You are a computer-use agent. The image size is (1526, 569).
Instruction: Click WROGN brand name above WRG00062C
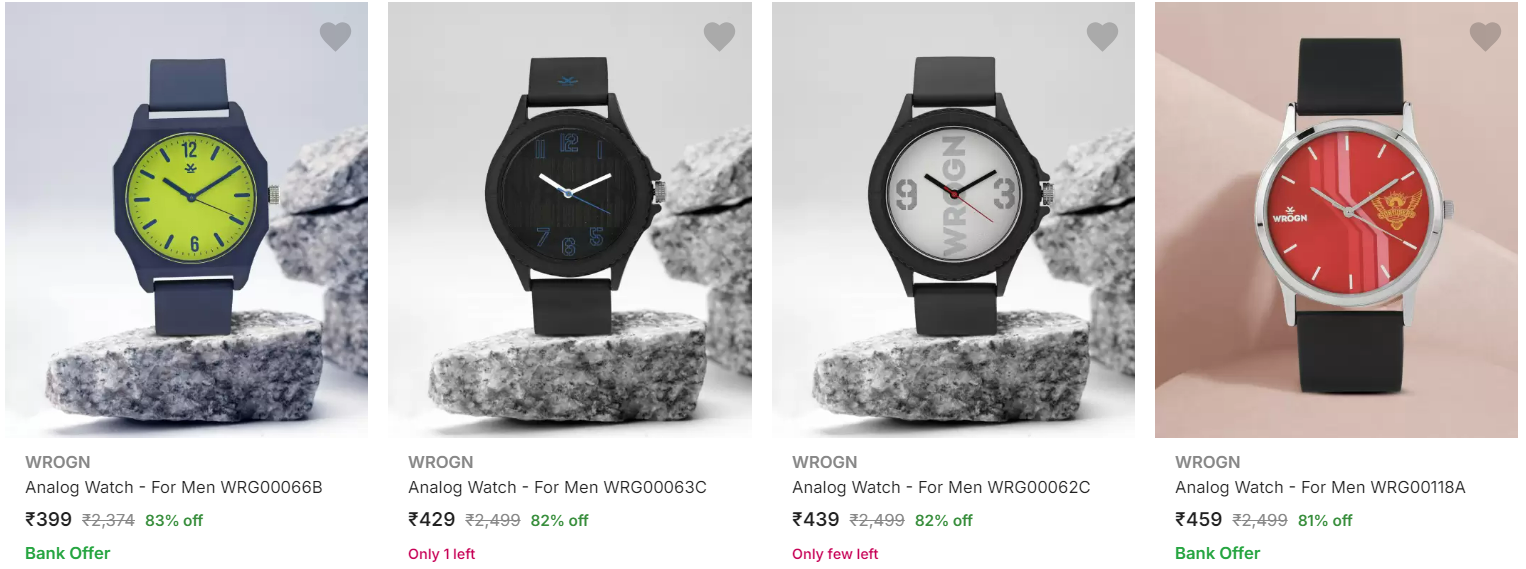pyautogui.click(x=825, y=462)
